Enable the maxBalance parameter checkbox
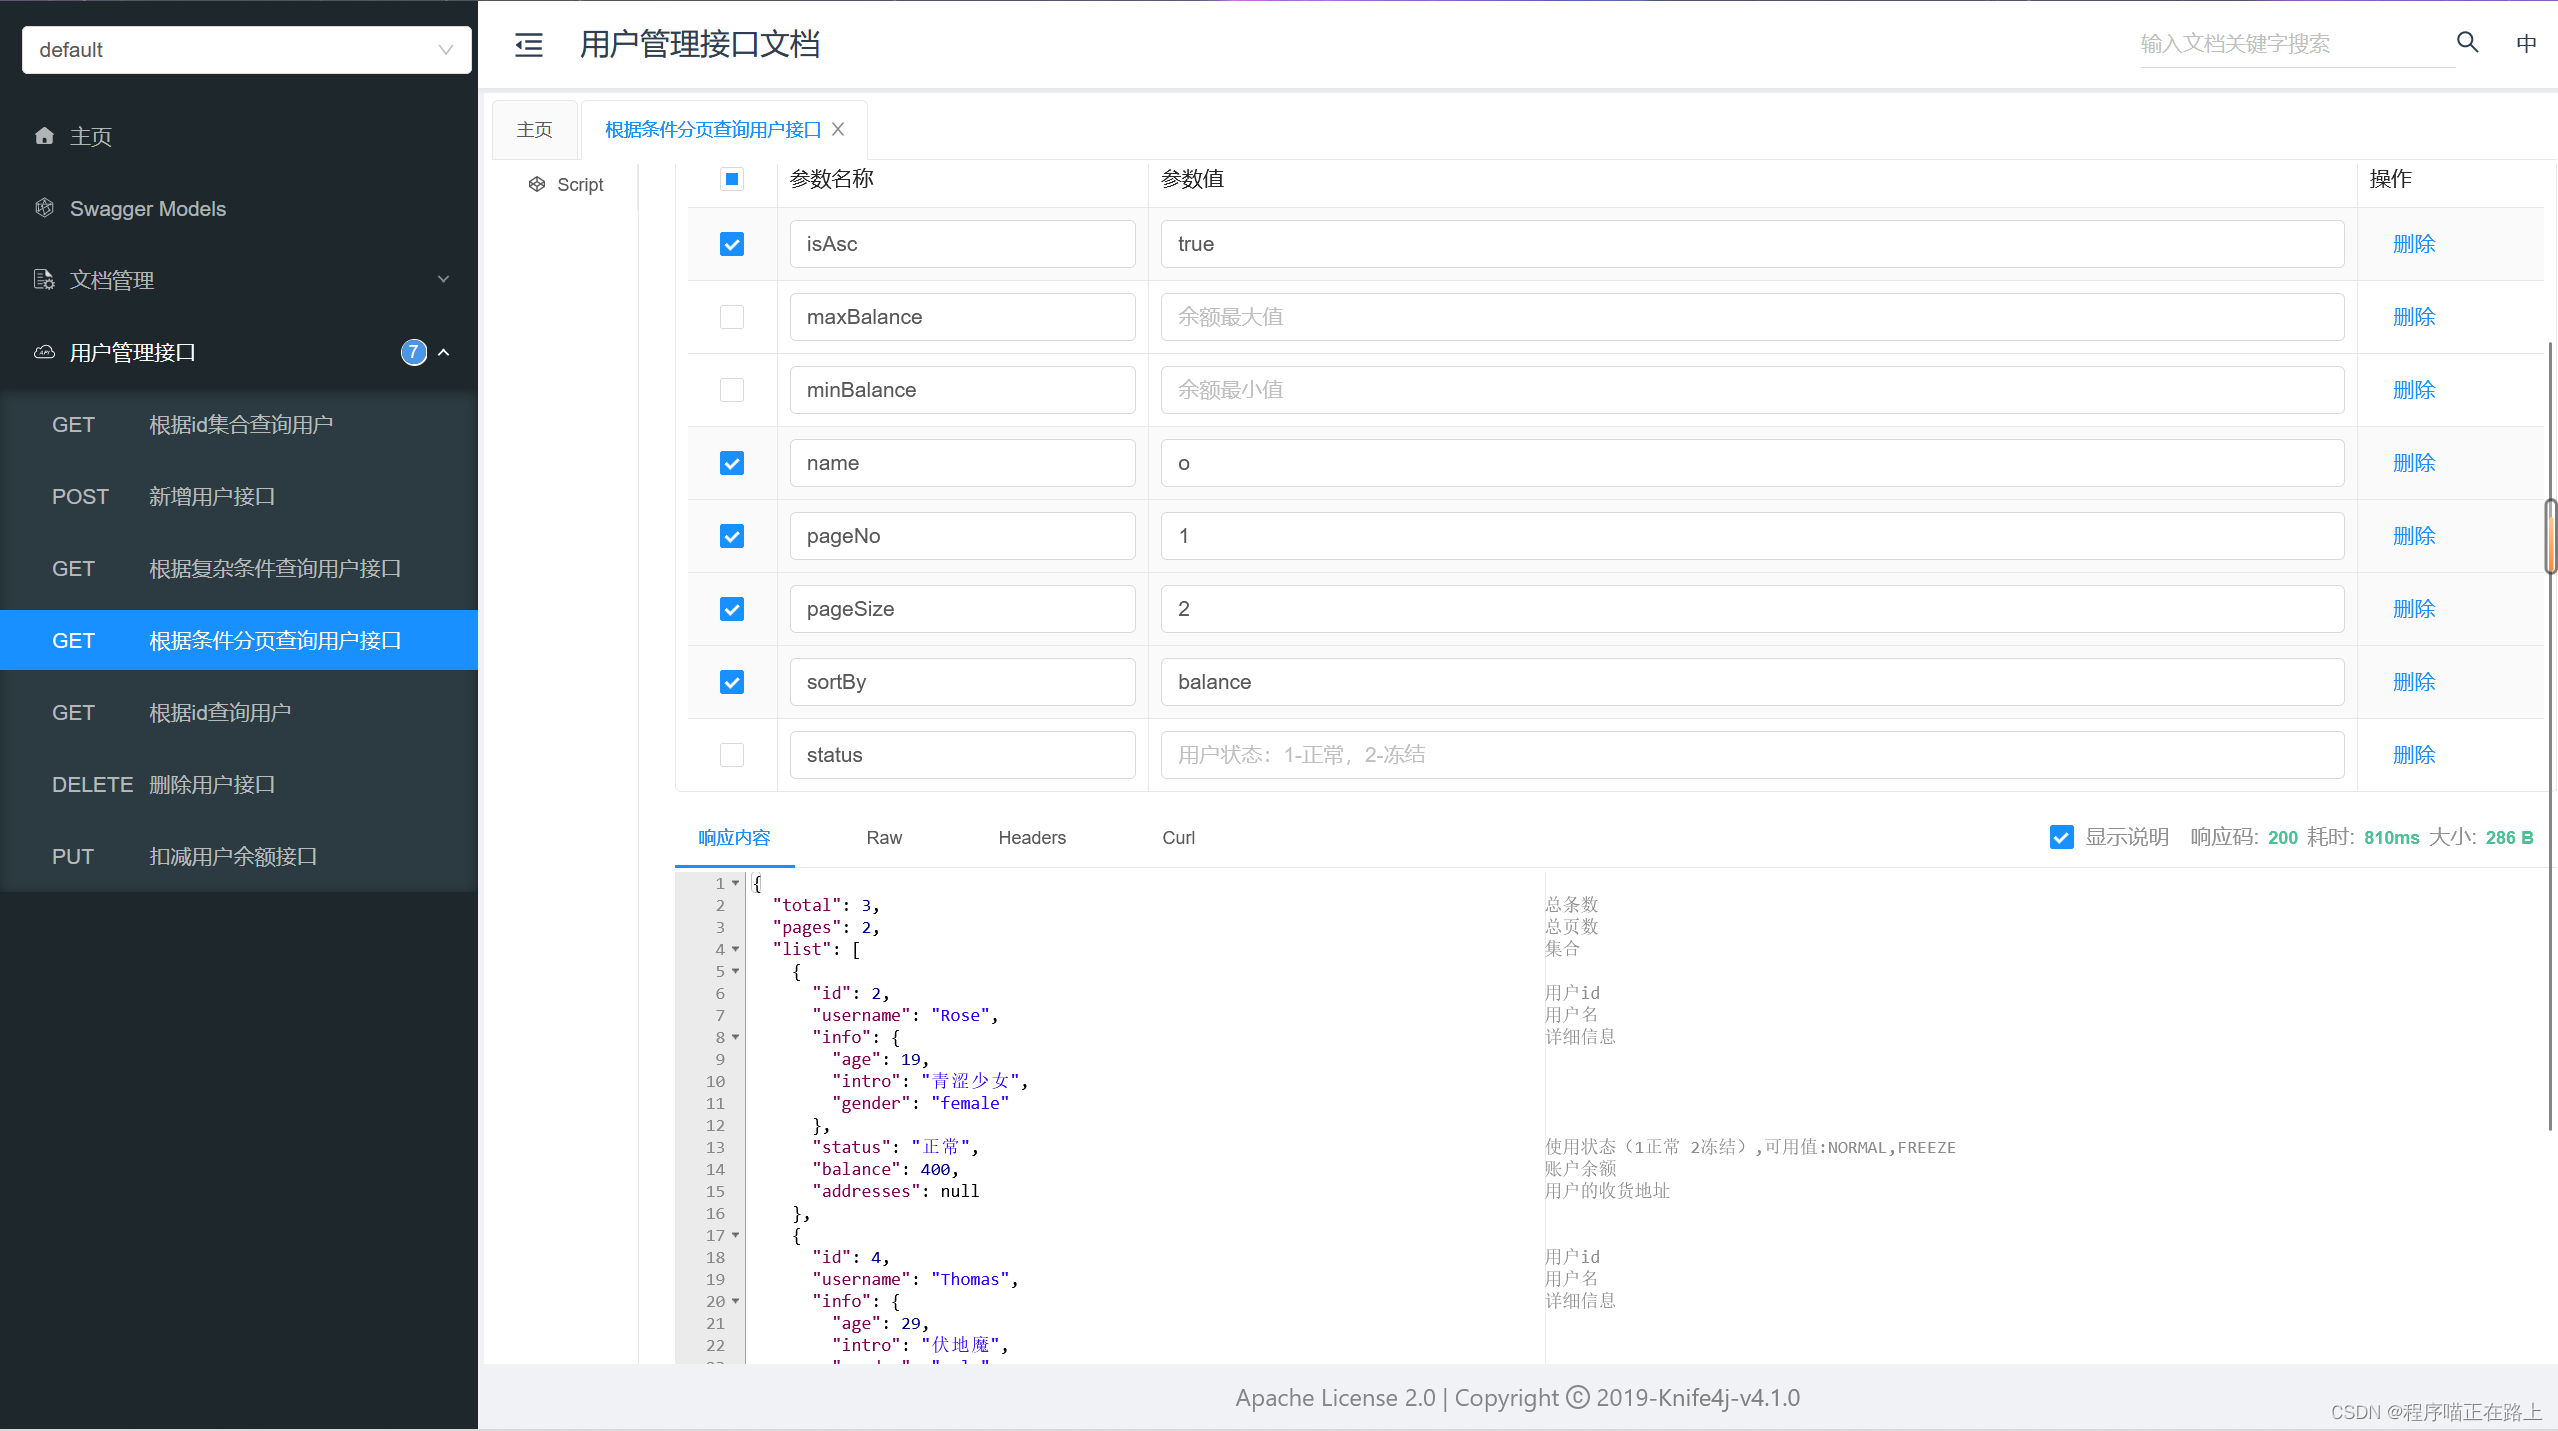This screenshot has width=2558, height=1431. [732, 317]
